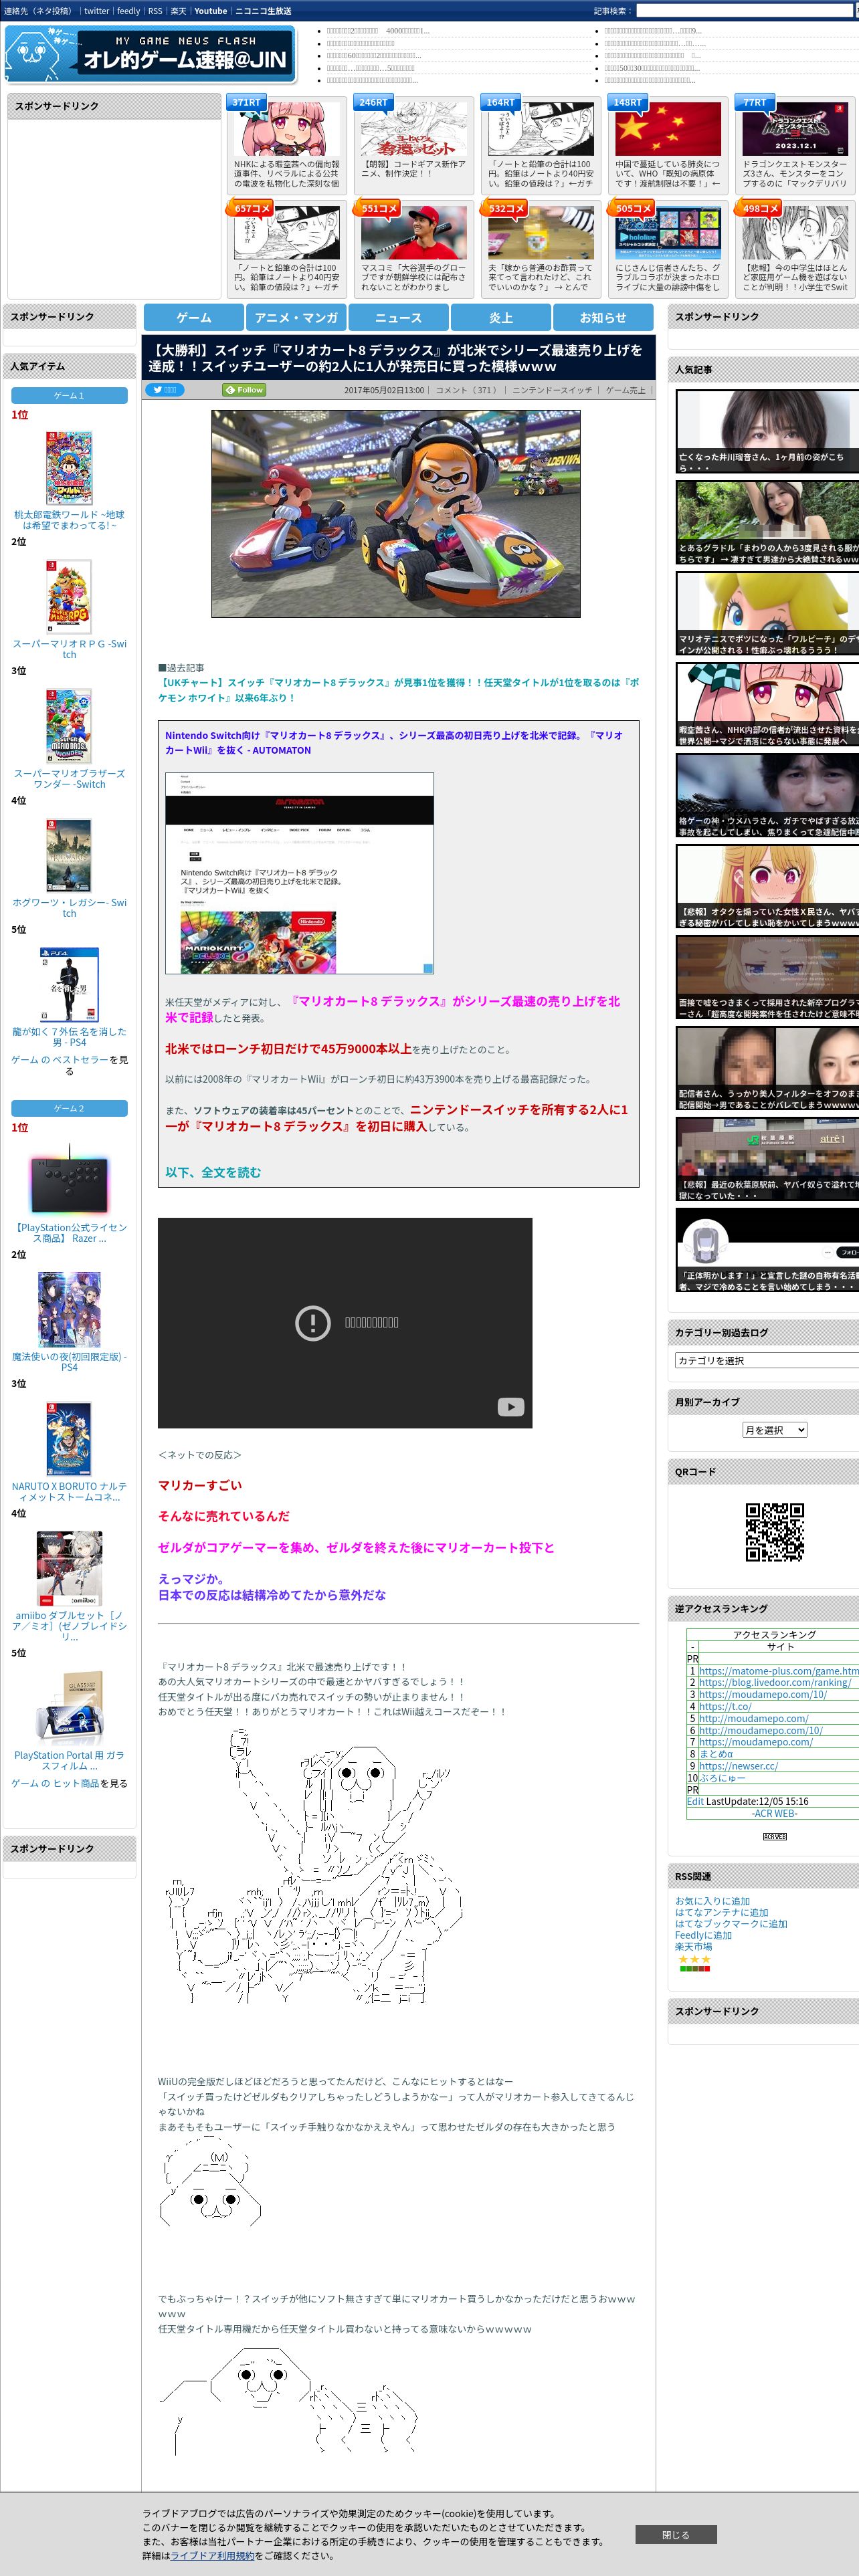
Task: Click the video error exclamation icon
Action: (x=313, y=1323)
